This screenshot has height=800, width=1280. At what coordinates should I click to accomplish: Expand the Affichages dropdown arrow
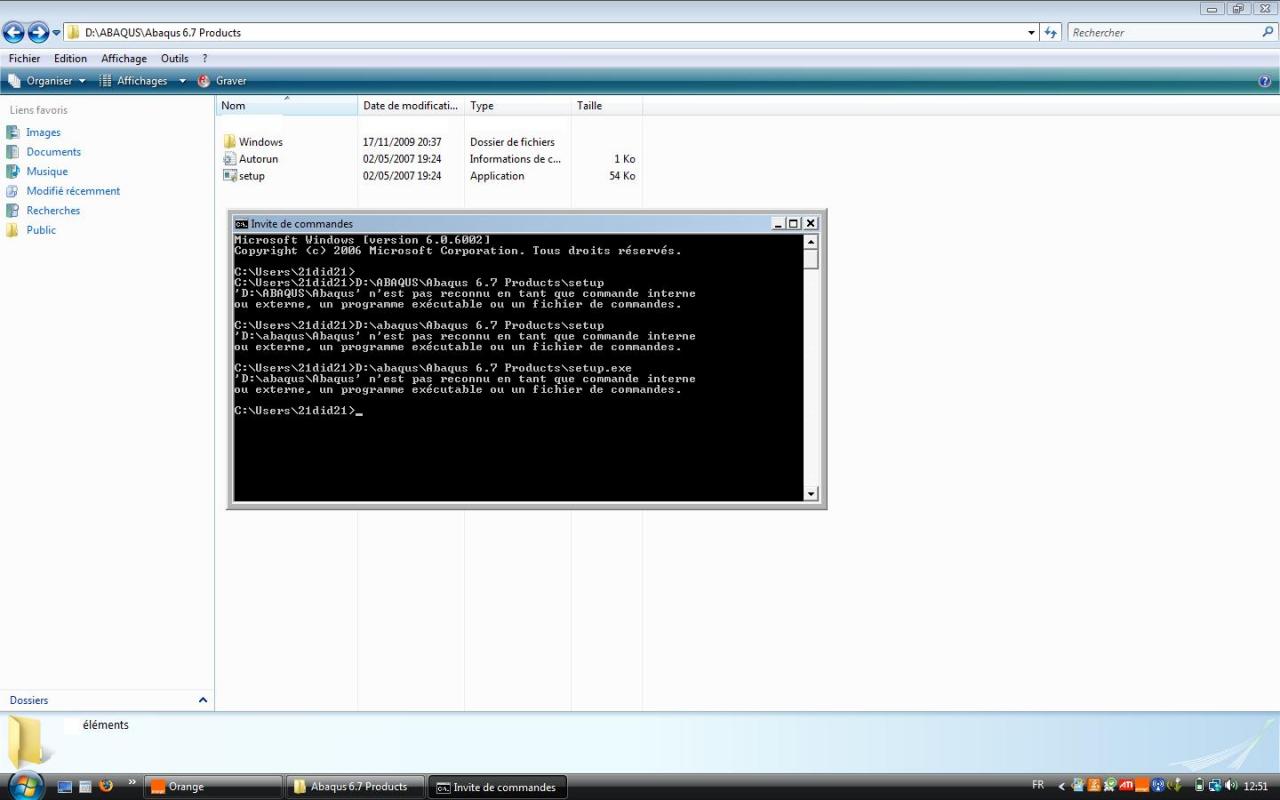(x=182, y=81)
